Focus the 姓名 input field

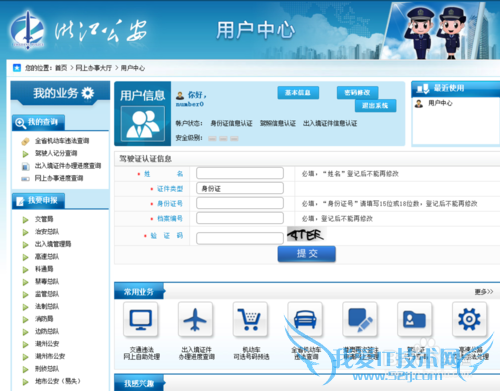pyautogui.click(x=240, y=173)
